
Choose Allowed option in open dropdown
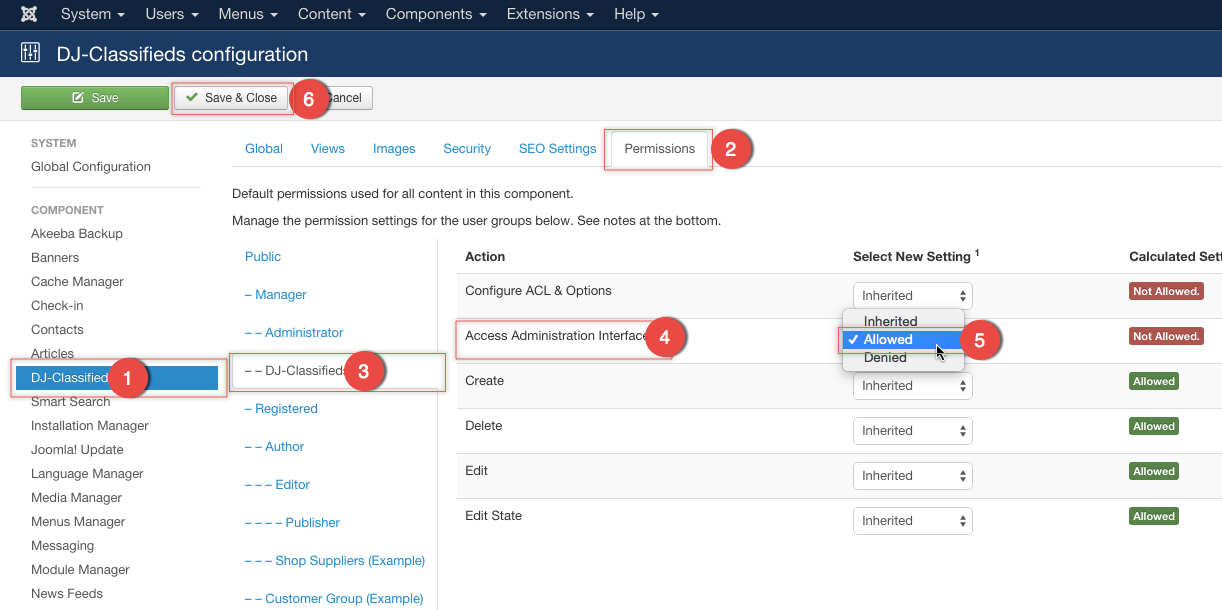pyautogui.click(x=904, y=340)
